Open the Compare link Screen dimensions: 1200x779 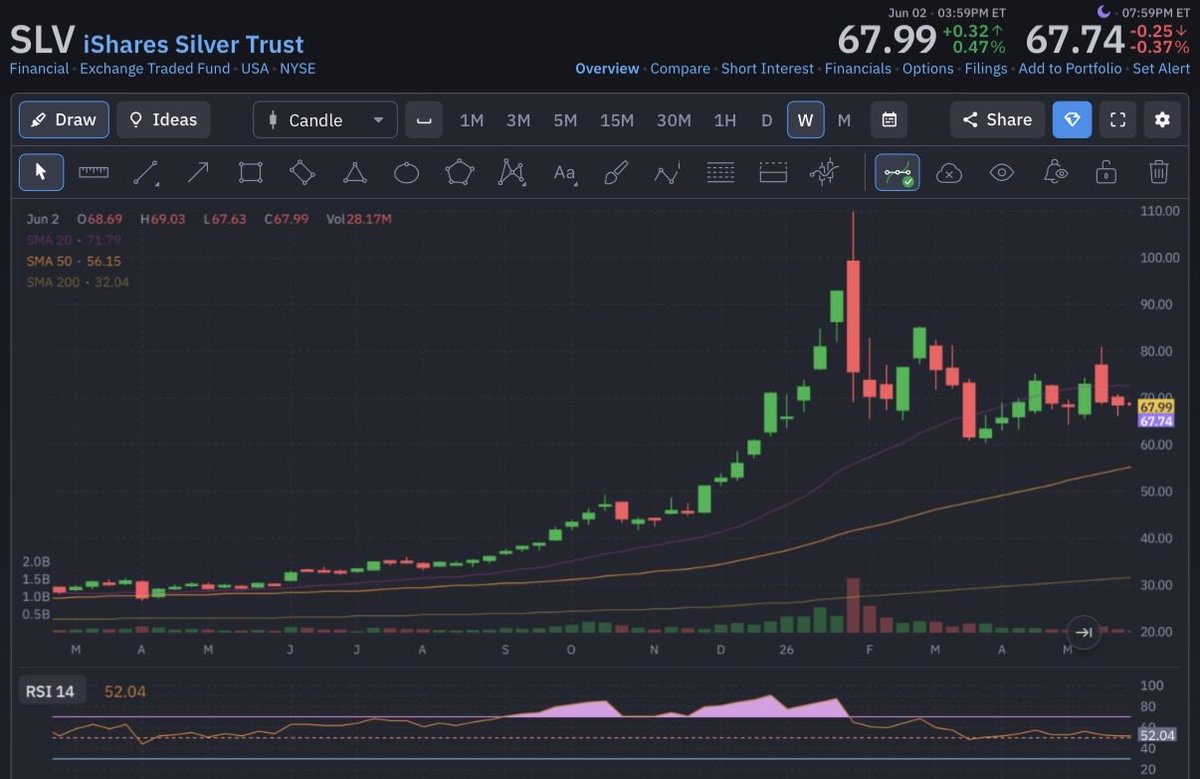(x=680, y=69)
